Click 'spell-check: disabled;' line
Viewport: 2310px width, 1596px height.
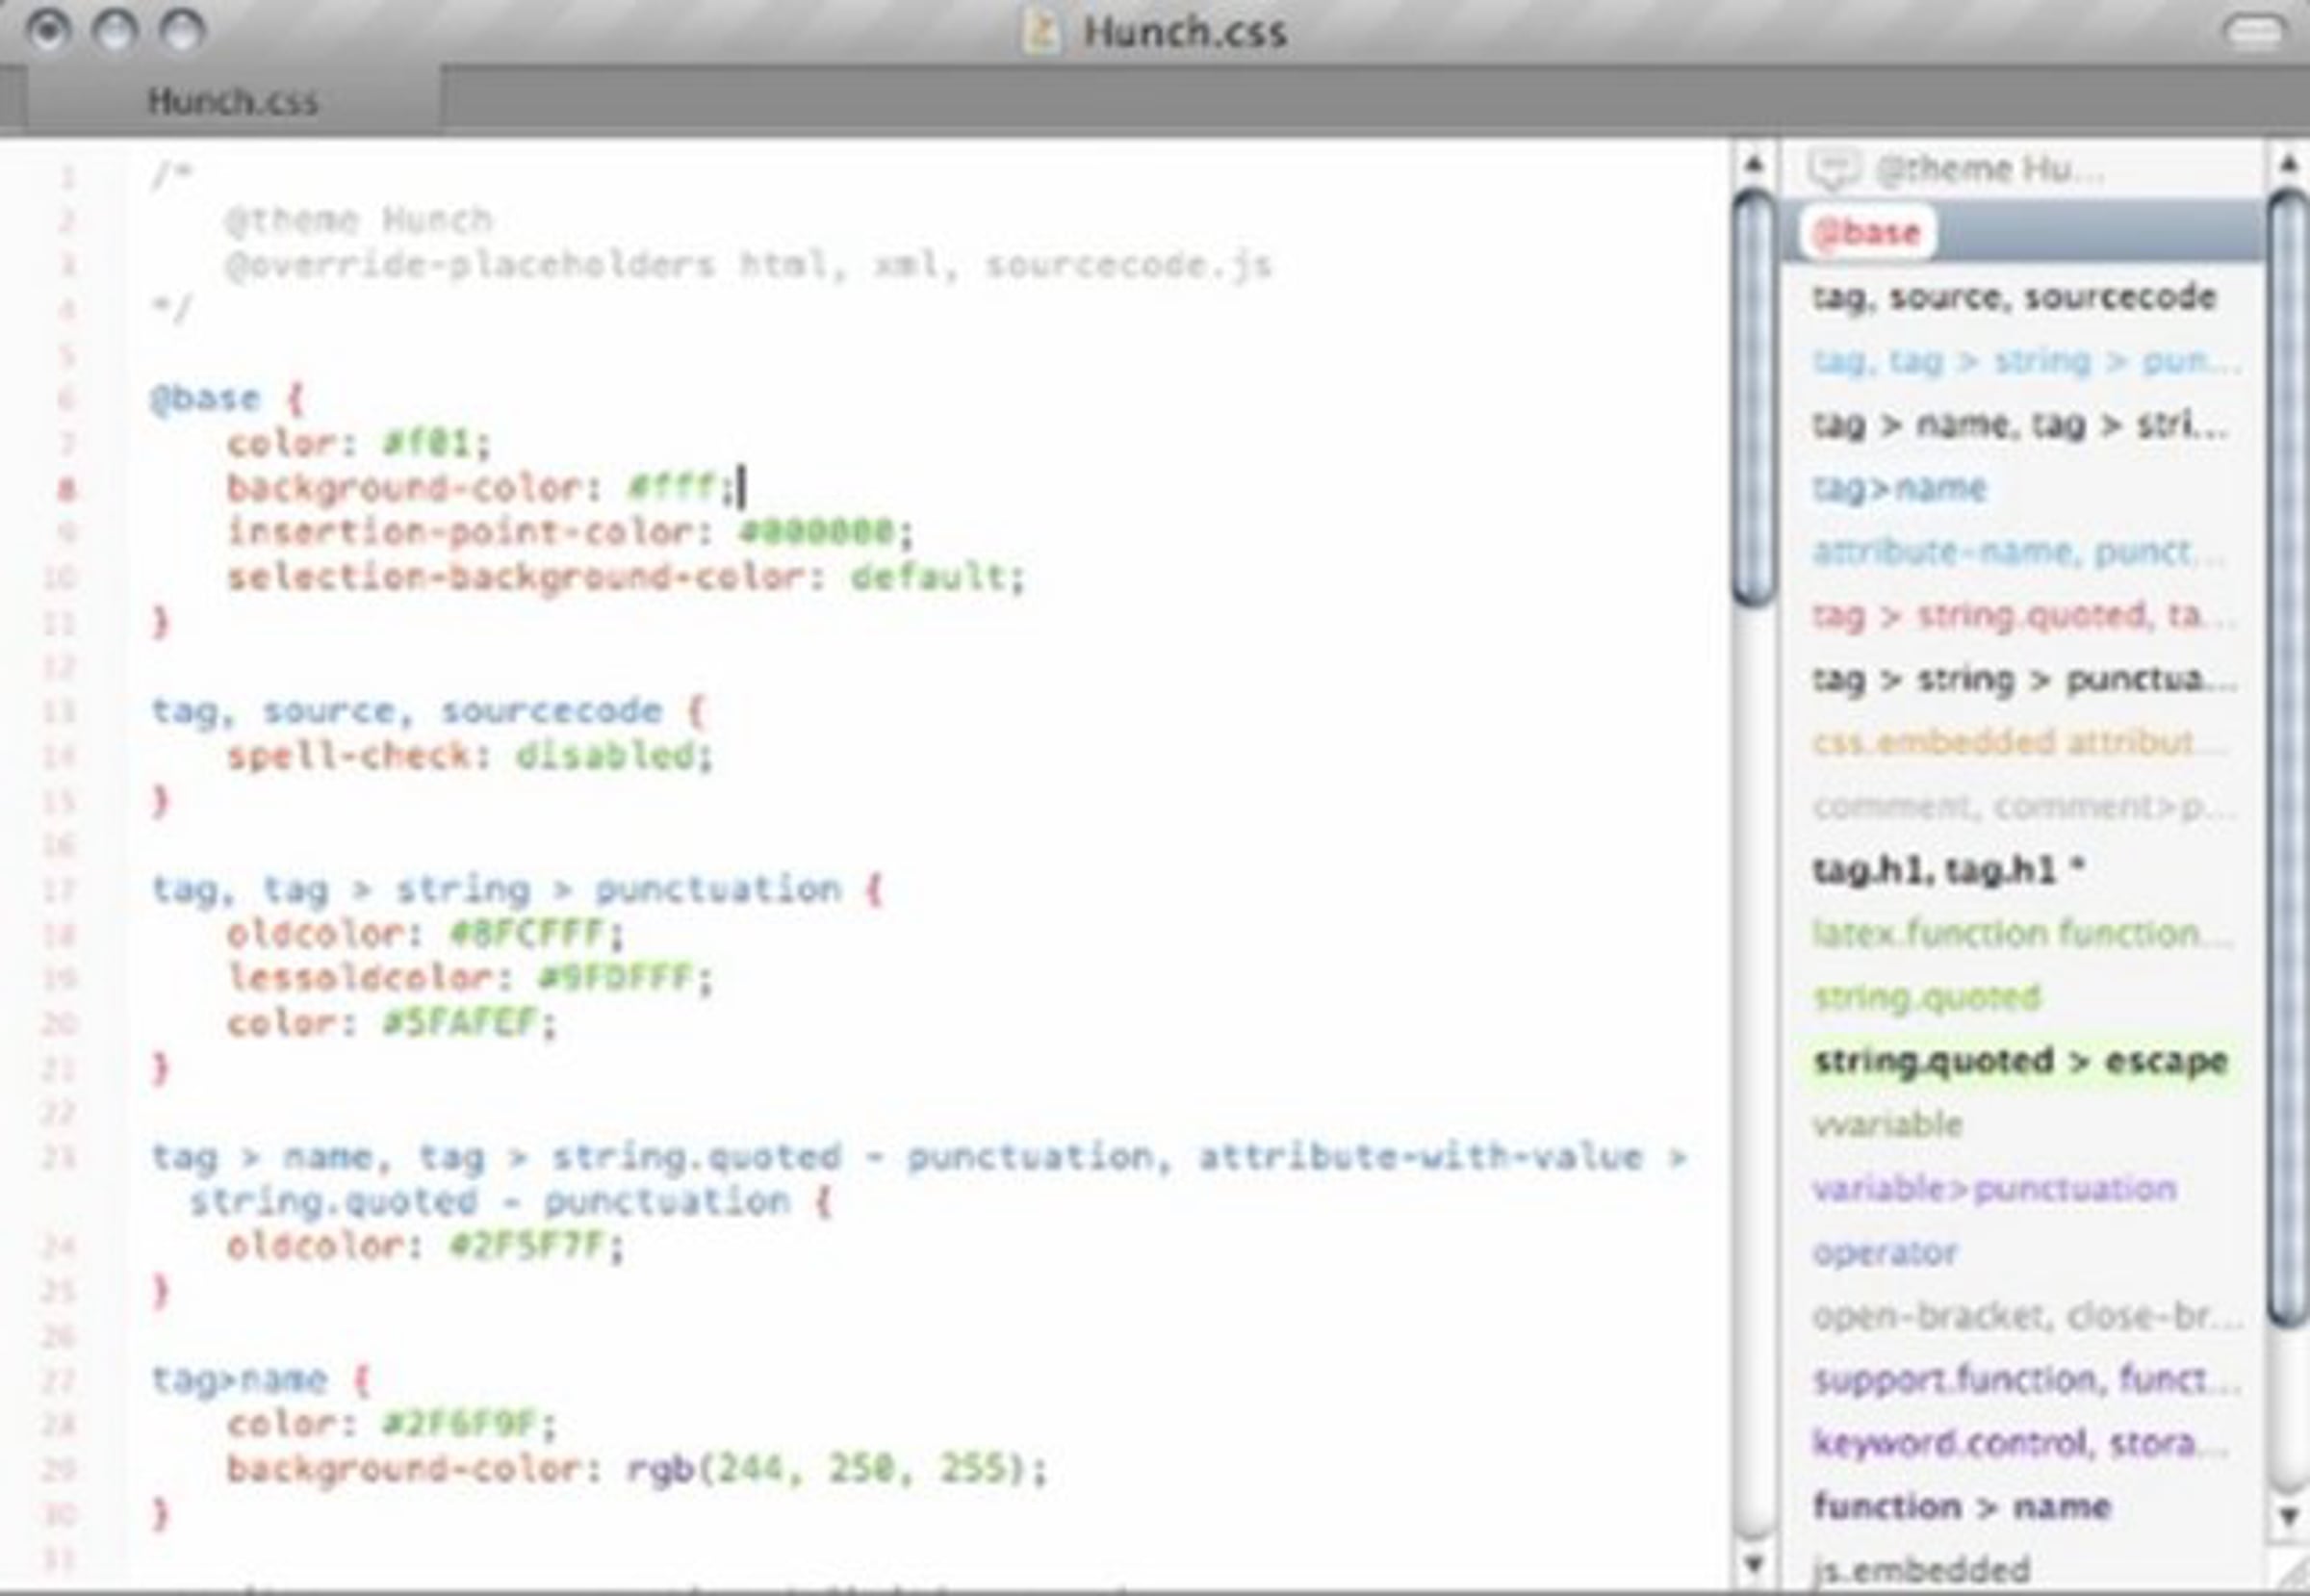470,756
